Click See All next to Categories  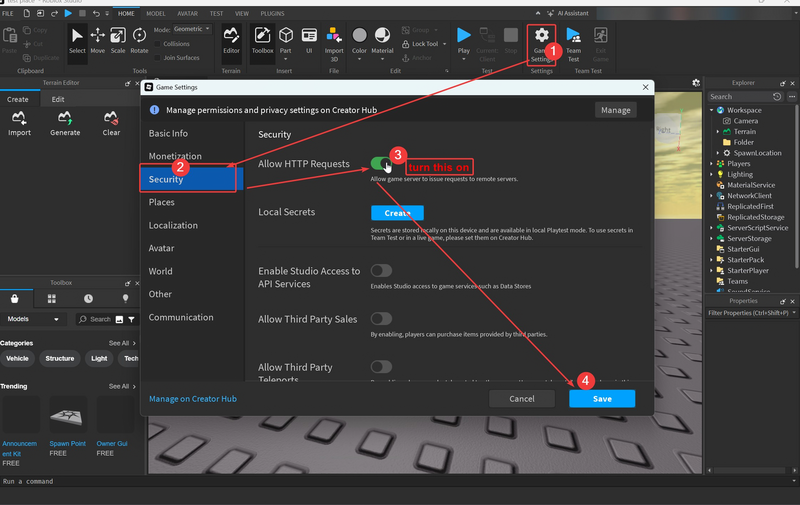tap(121, 343)
